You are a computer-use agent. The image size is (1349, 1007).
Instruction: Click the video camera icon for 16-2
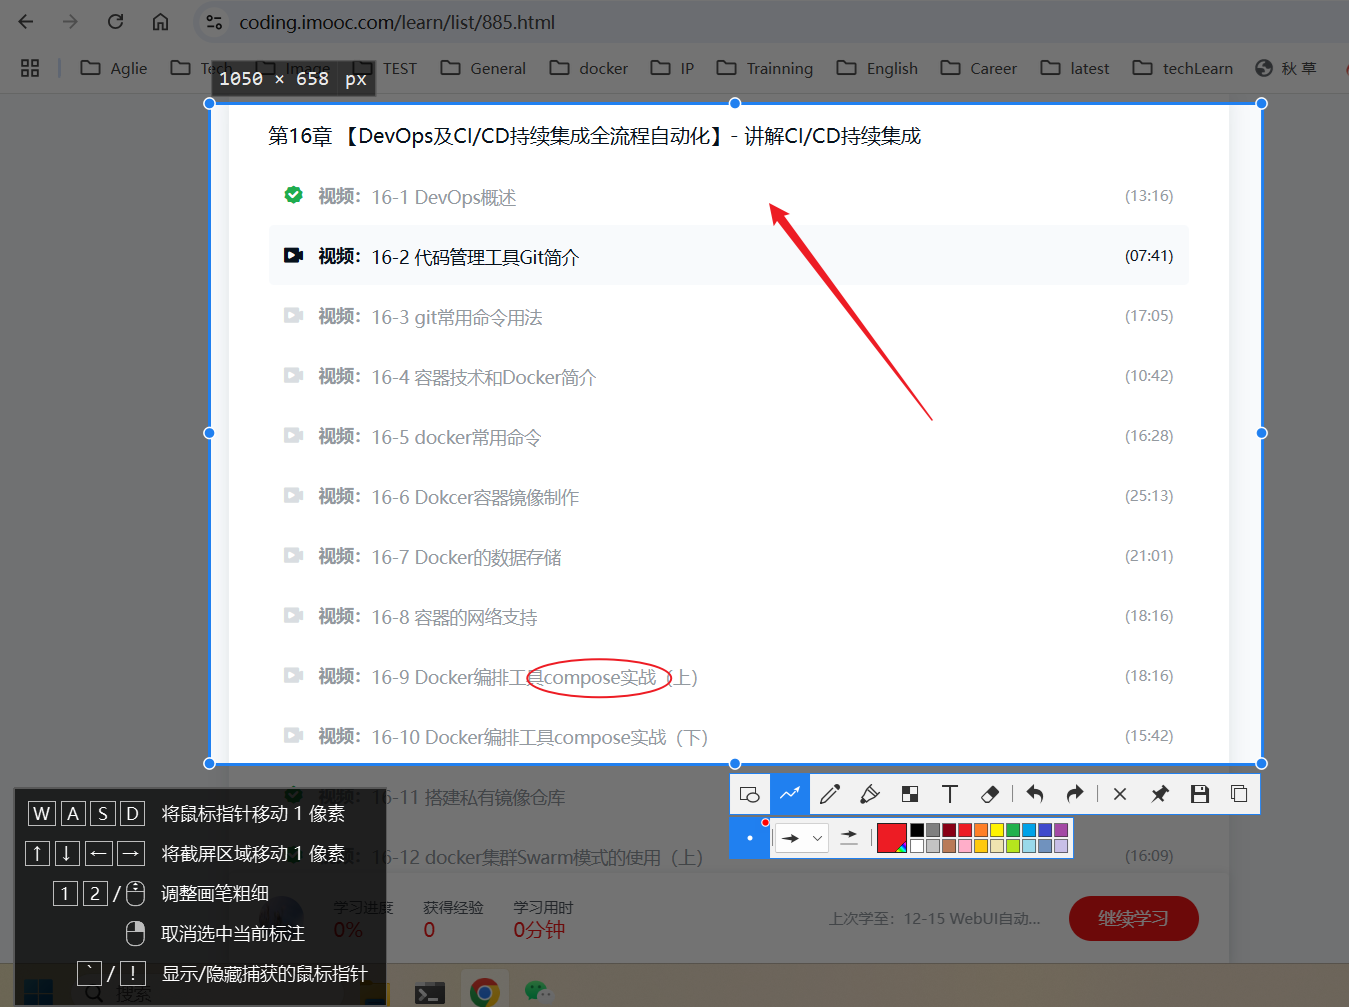point(293,255)
